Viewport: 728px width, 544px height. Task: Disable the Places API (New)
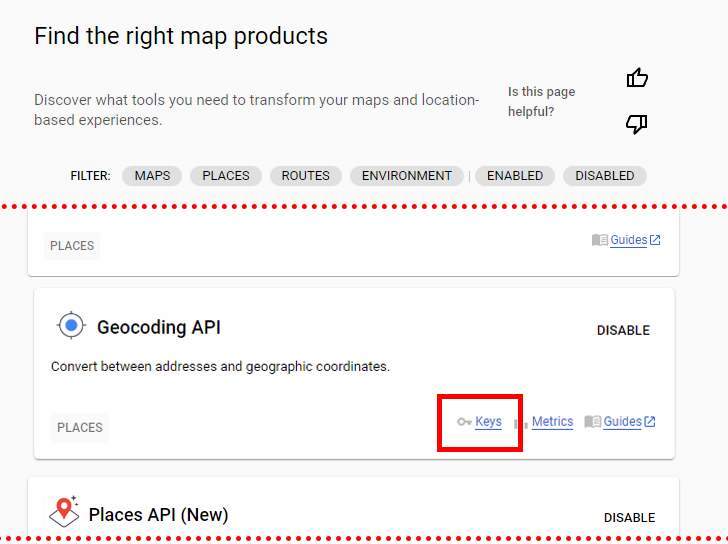click(629, 518)
